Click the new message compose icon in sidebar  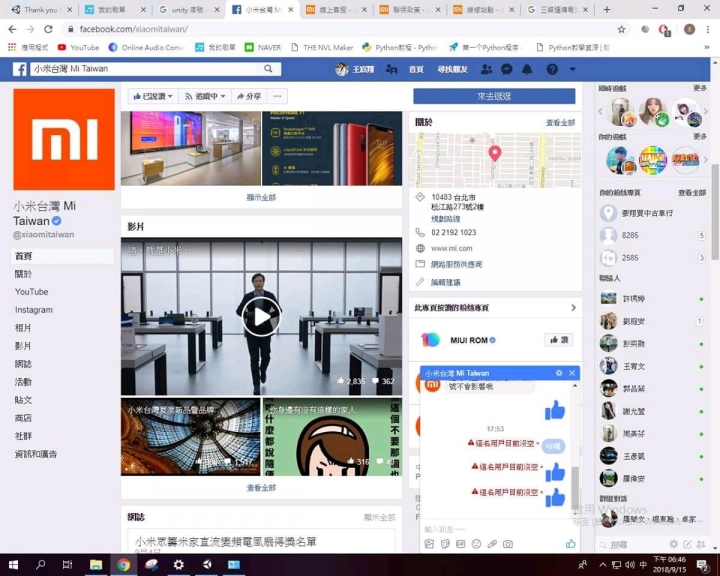(x=687, y=544)
